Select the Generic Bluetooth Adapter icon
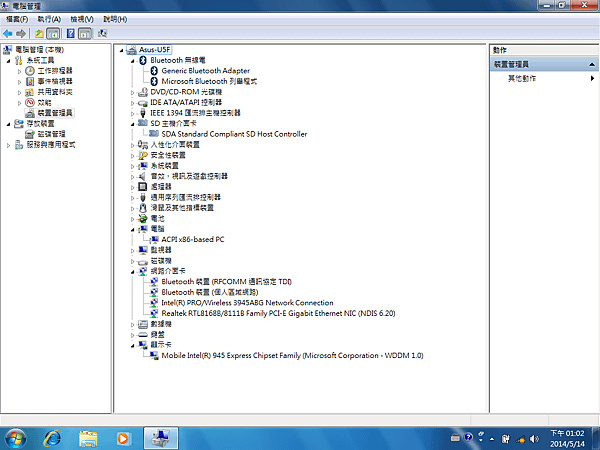This screenshot has width=600, height=450. [x=154, y=70]
